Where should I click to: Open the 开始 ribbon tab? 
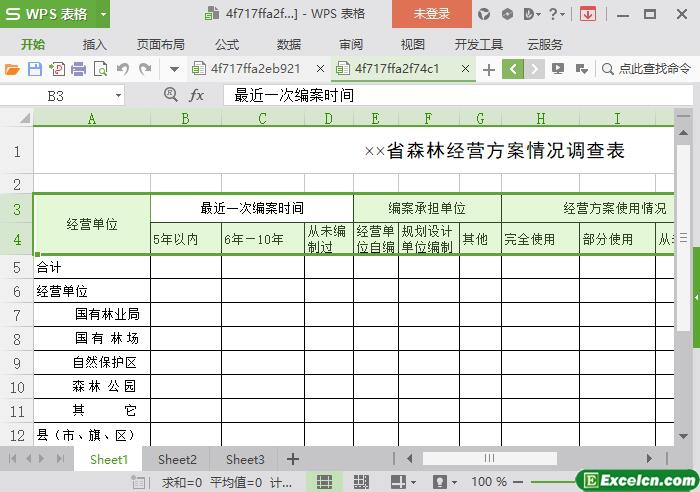[x=33, y=44]
